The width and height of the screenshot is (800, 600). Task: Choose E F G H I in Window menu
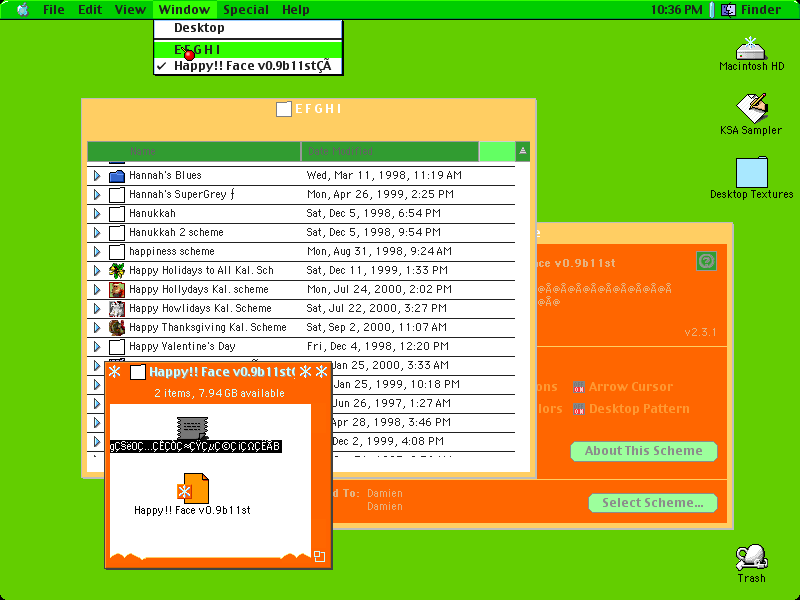click(x=248, y=49)
